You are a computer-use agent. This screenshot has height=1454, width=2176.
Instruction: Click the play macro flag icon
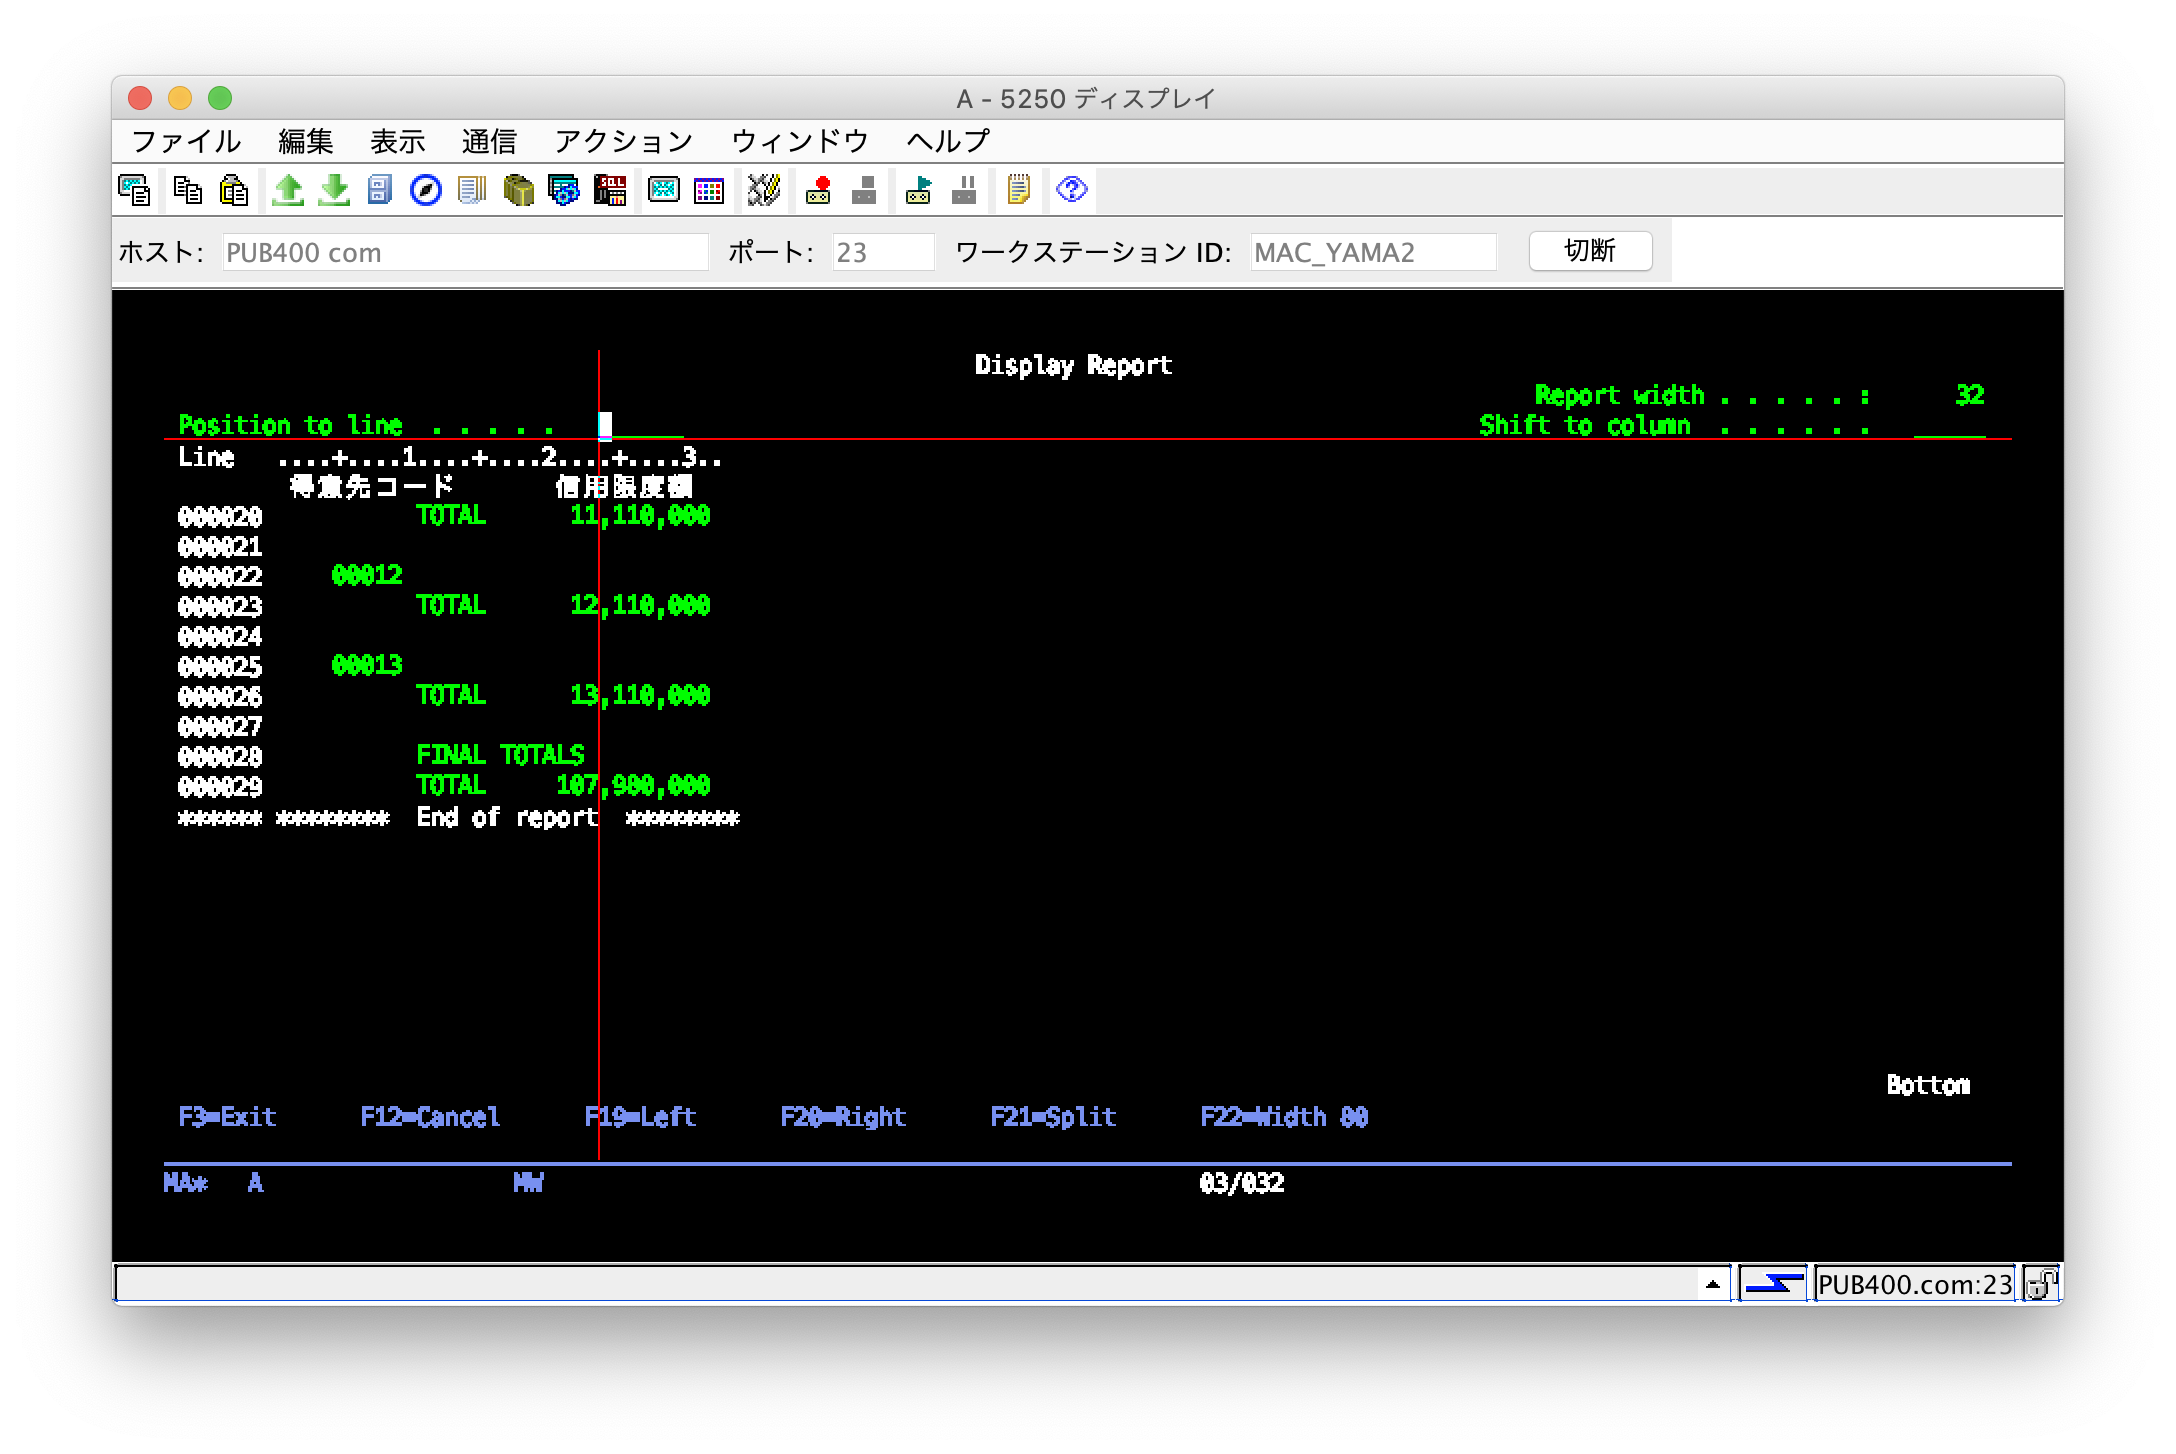(918, 190)
